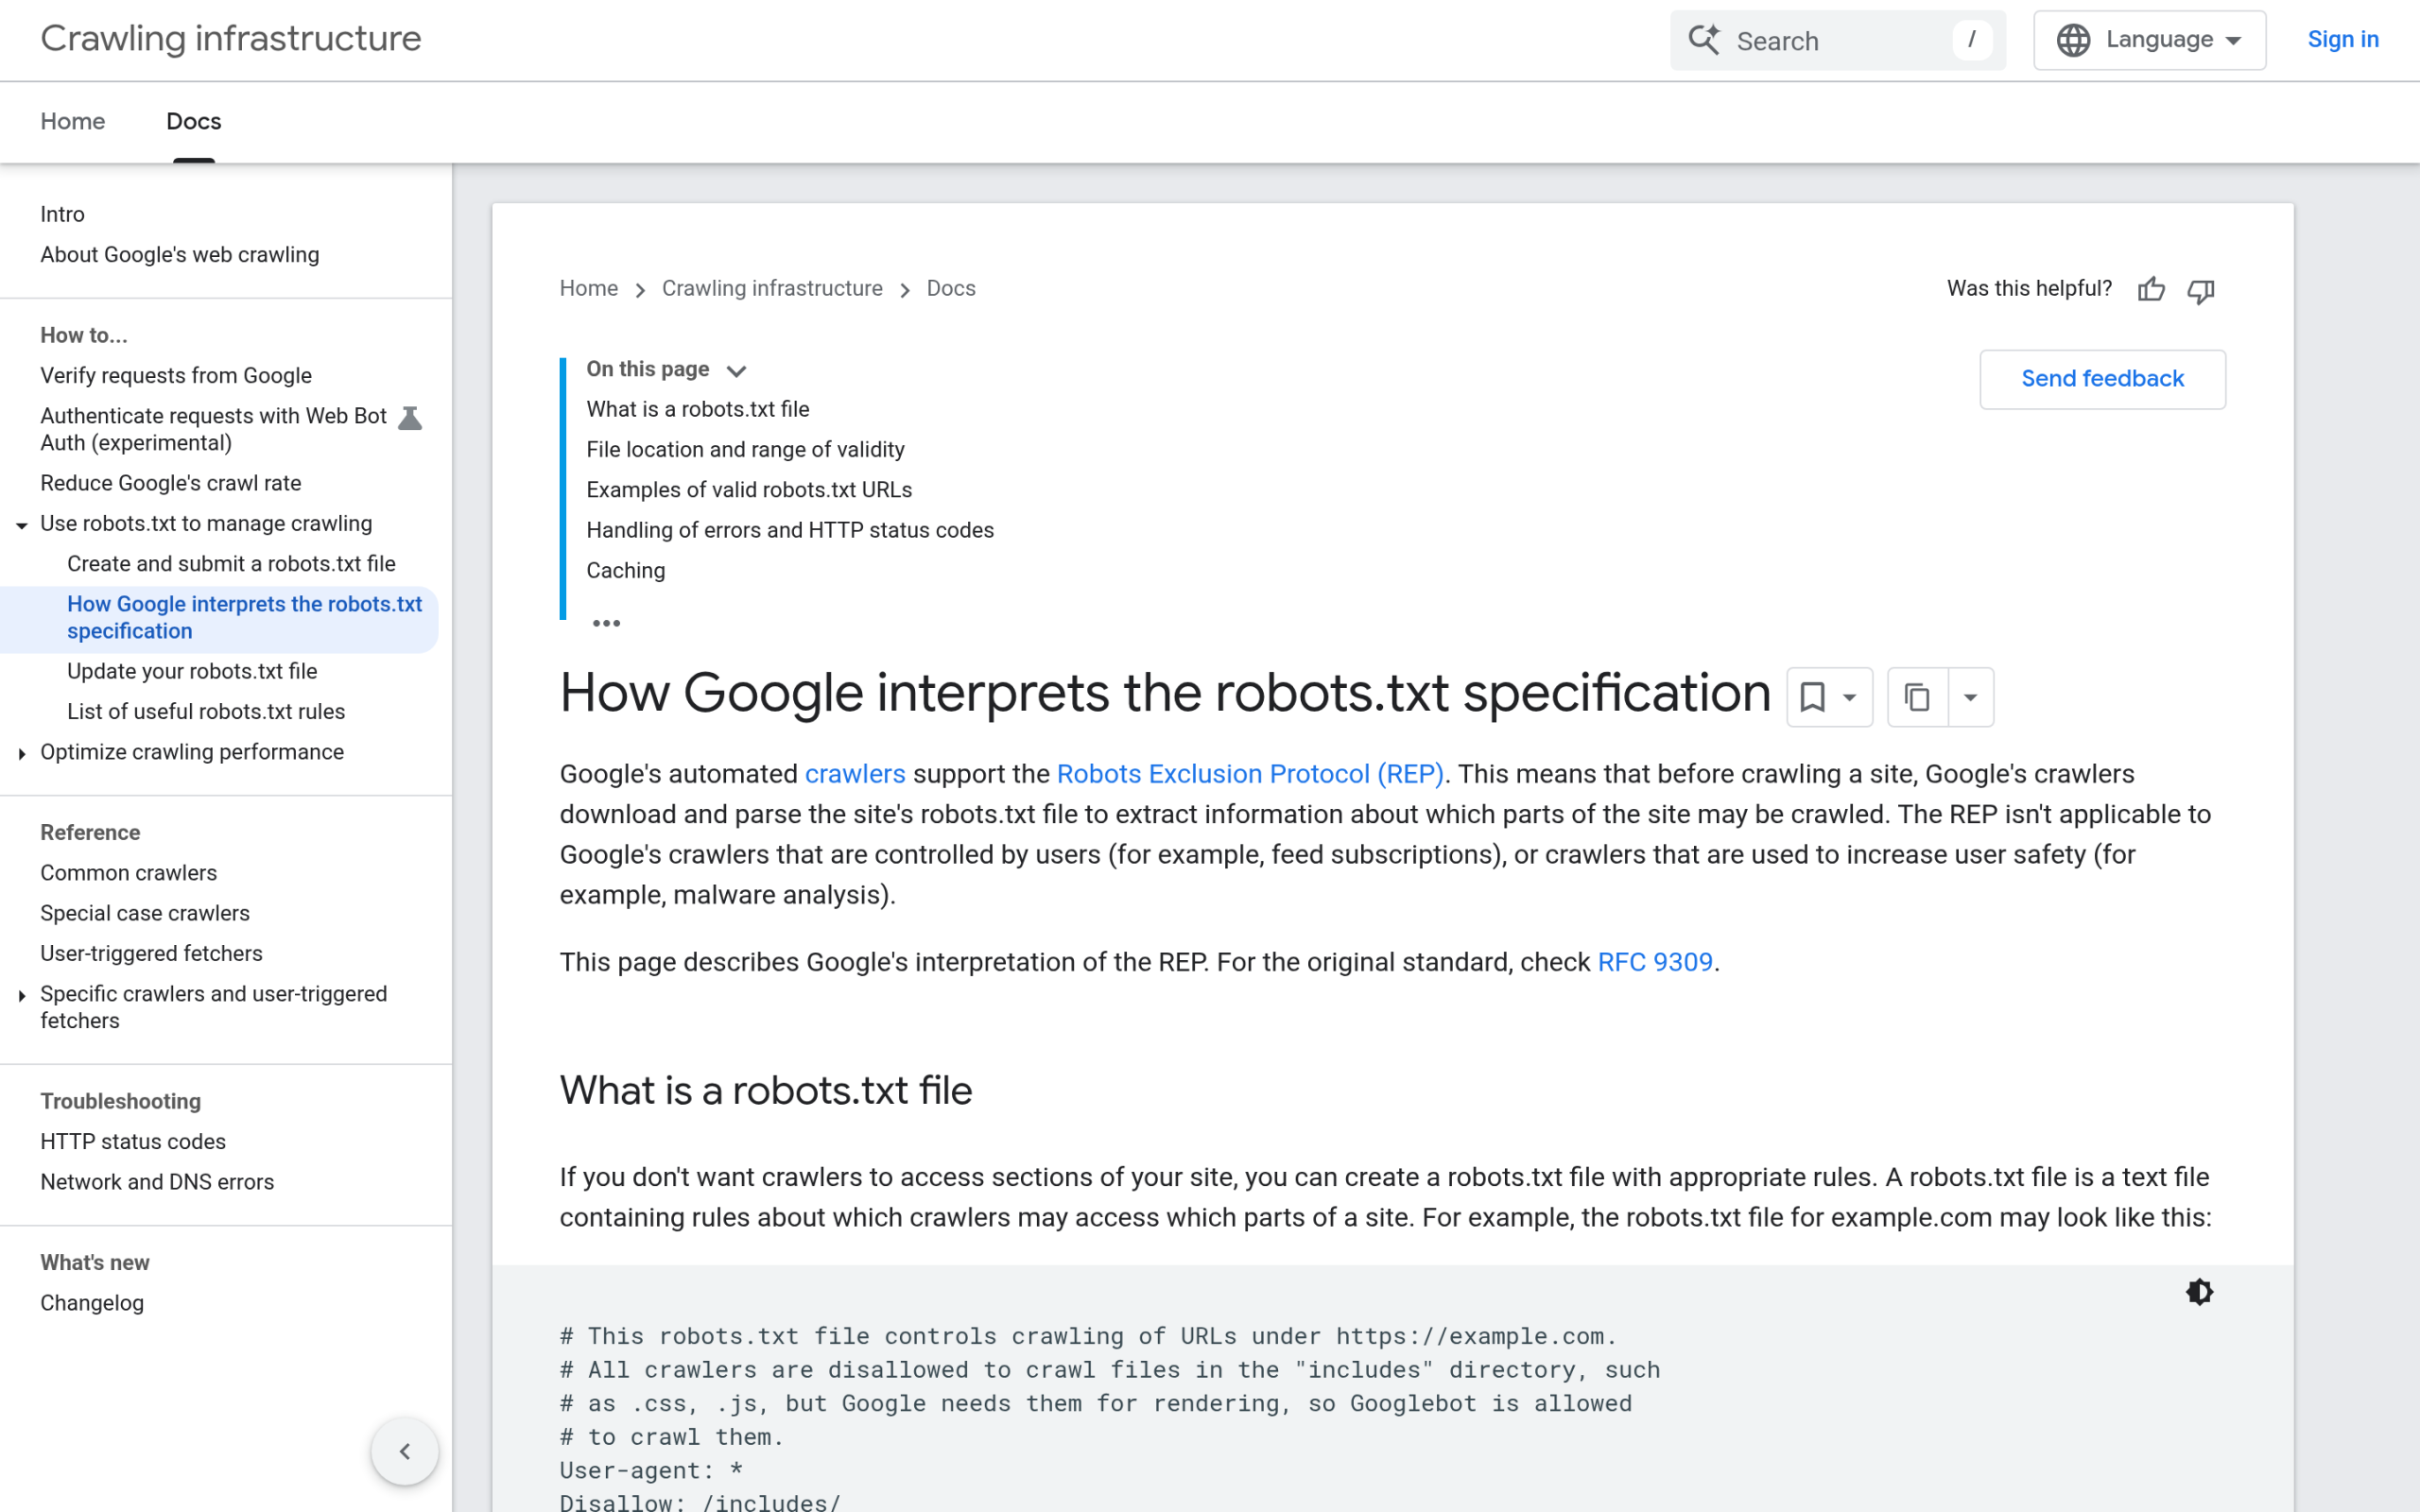
Task: Open Common crawlers reference page
Action: coord(129,873)
